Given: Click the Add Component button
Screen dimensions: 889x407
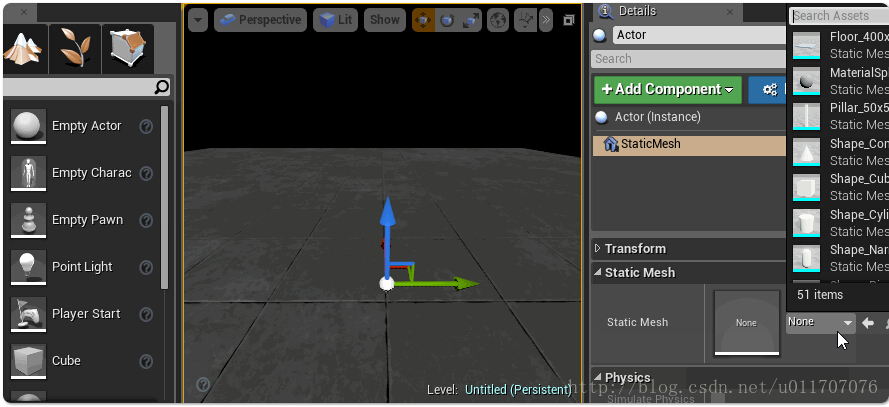Looking at the screenshot, I should 668,90.
